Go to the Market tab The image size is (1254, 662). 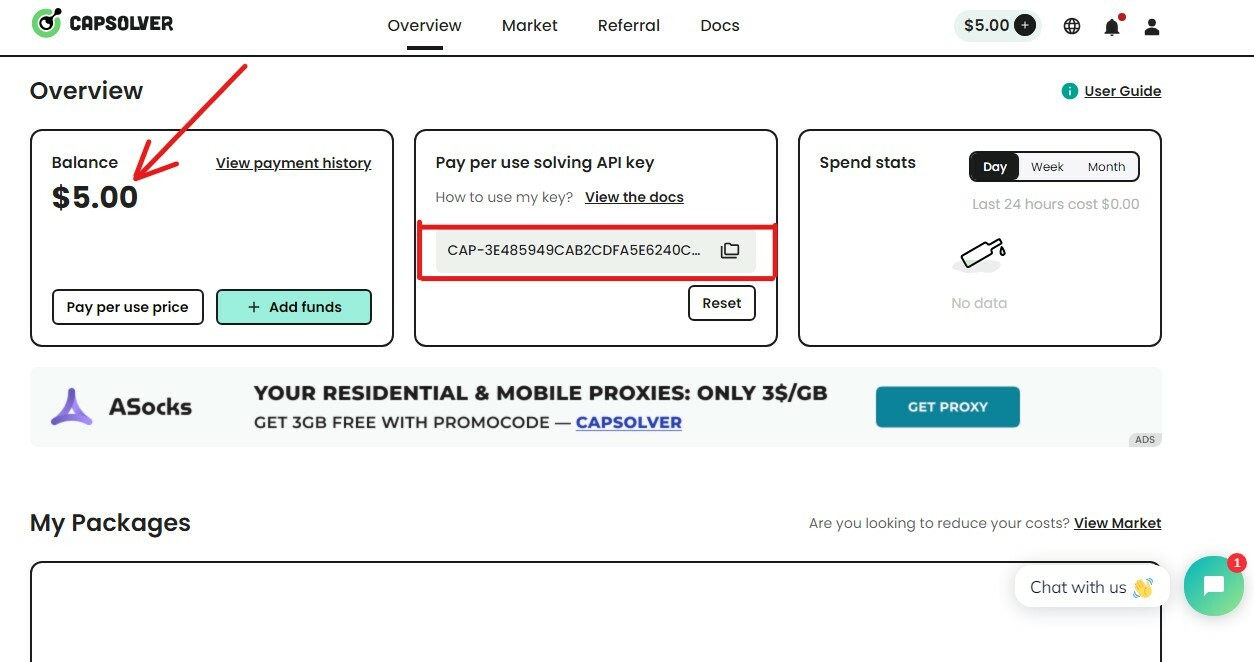530,26
